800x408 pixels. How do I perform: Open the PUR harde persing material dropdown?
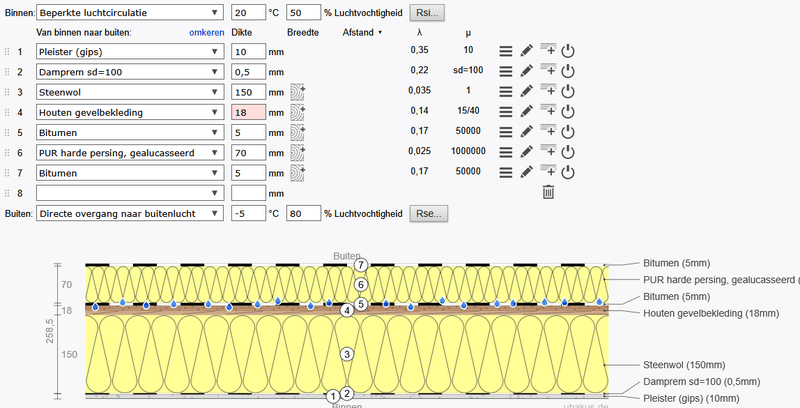tap(130, 152)
